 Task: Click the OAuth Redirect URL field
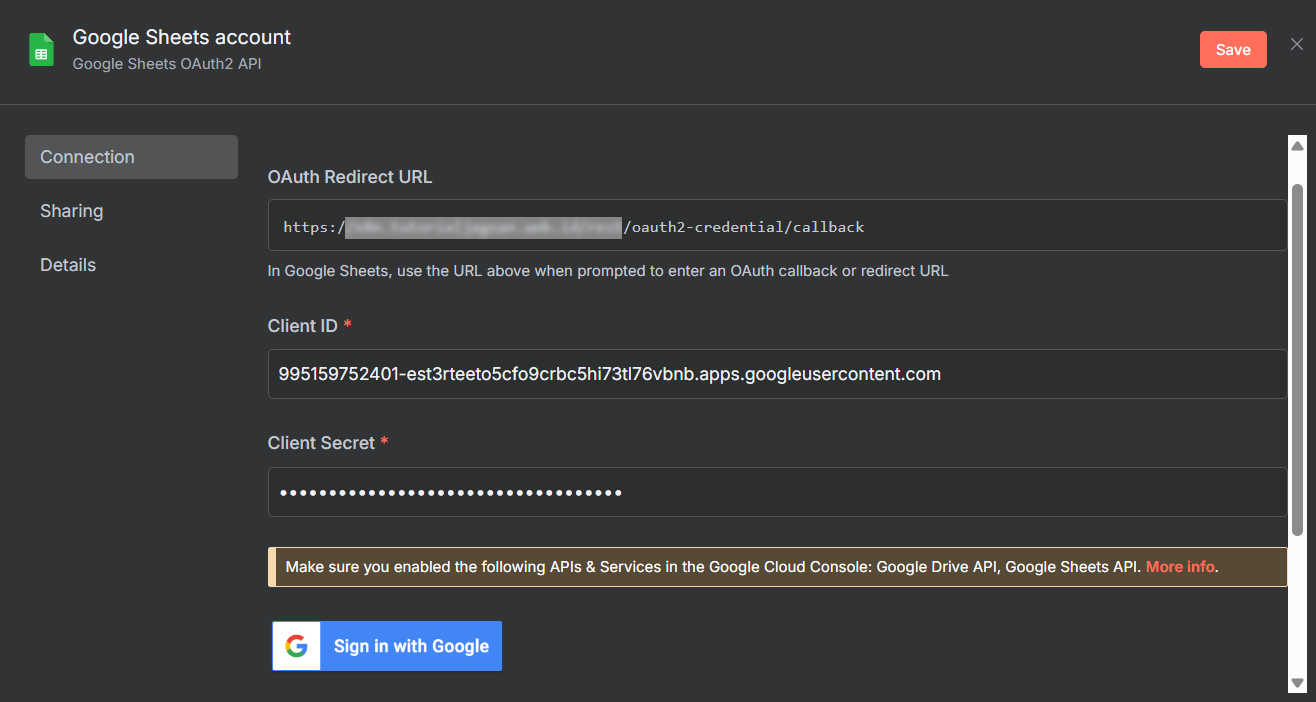point(777,225)
